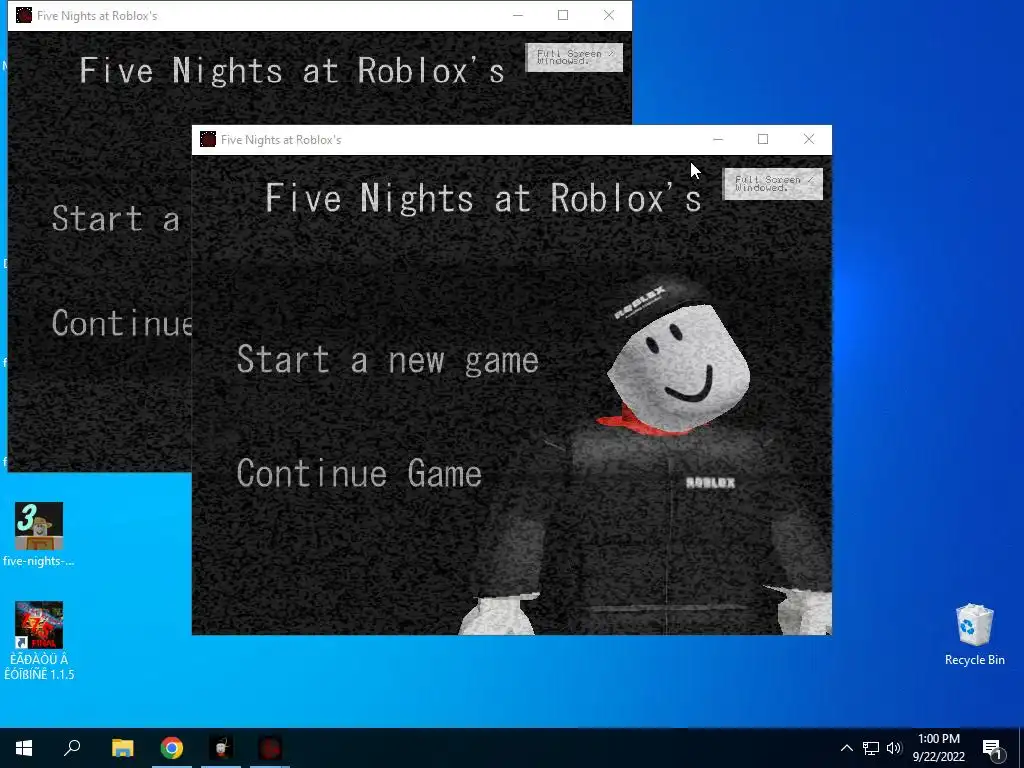
Task: Start a new game in front window
Action: coord(388,360)
